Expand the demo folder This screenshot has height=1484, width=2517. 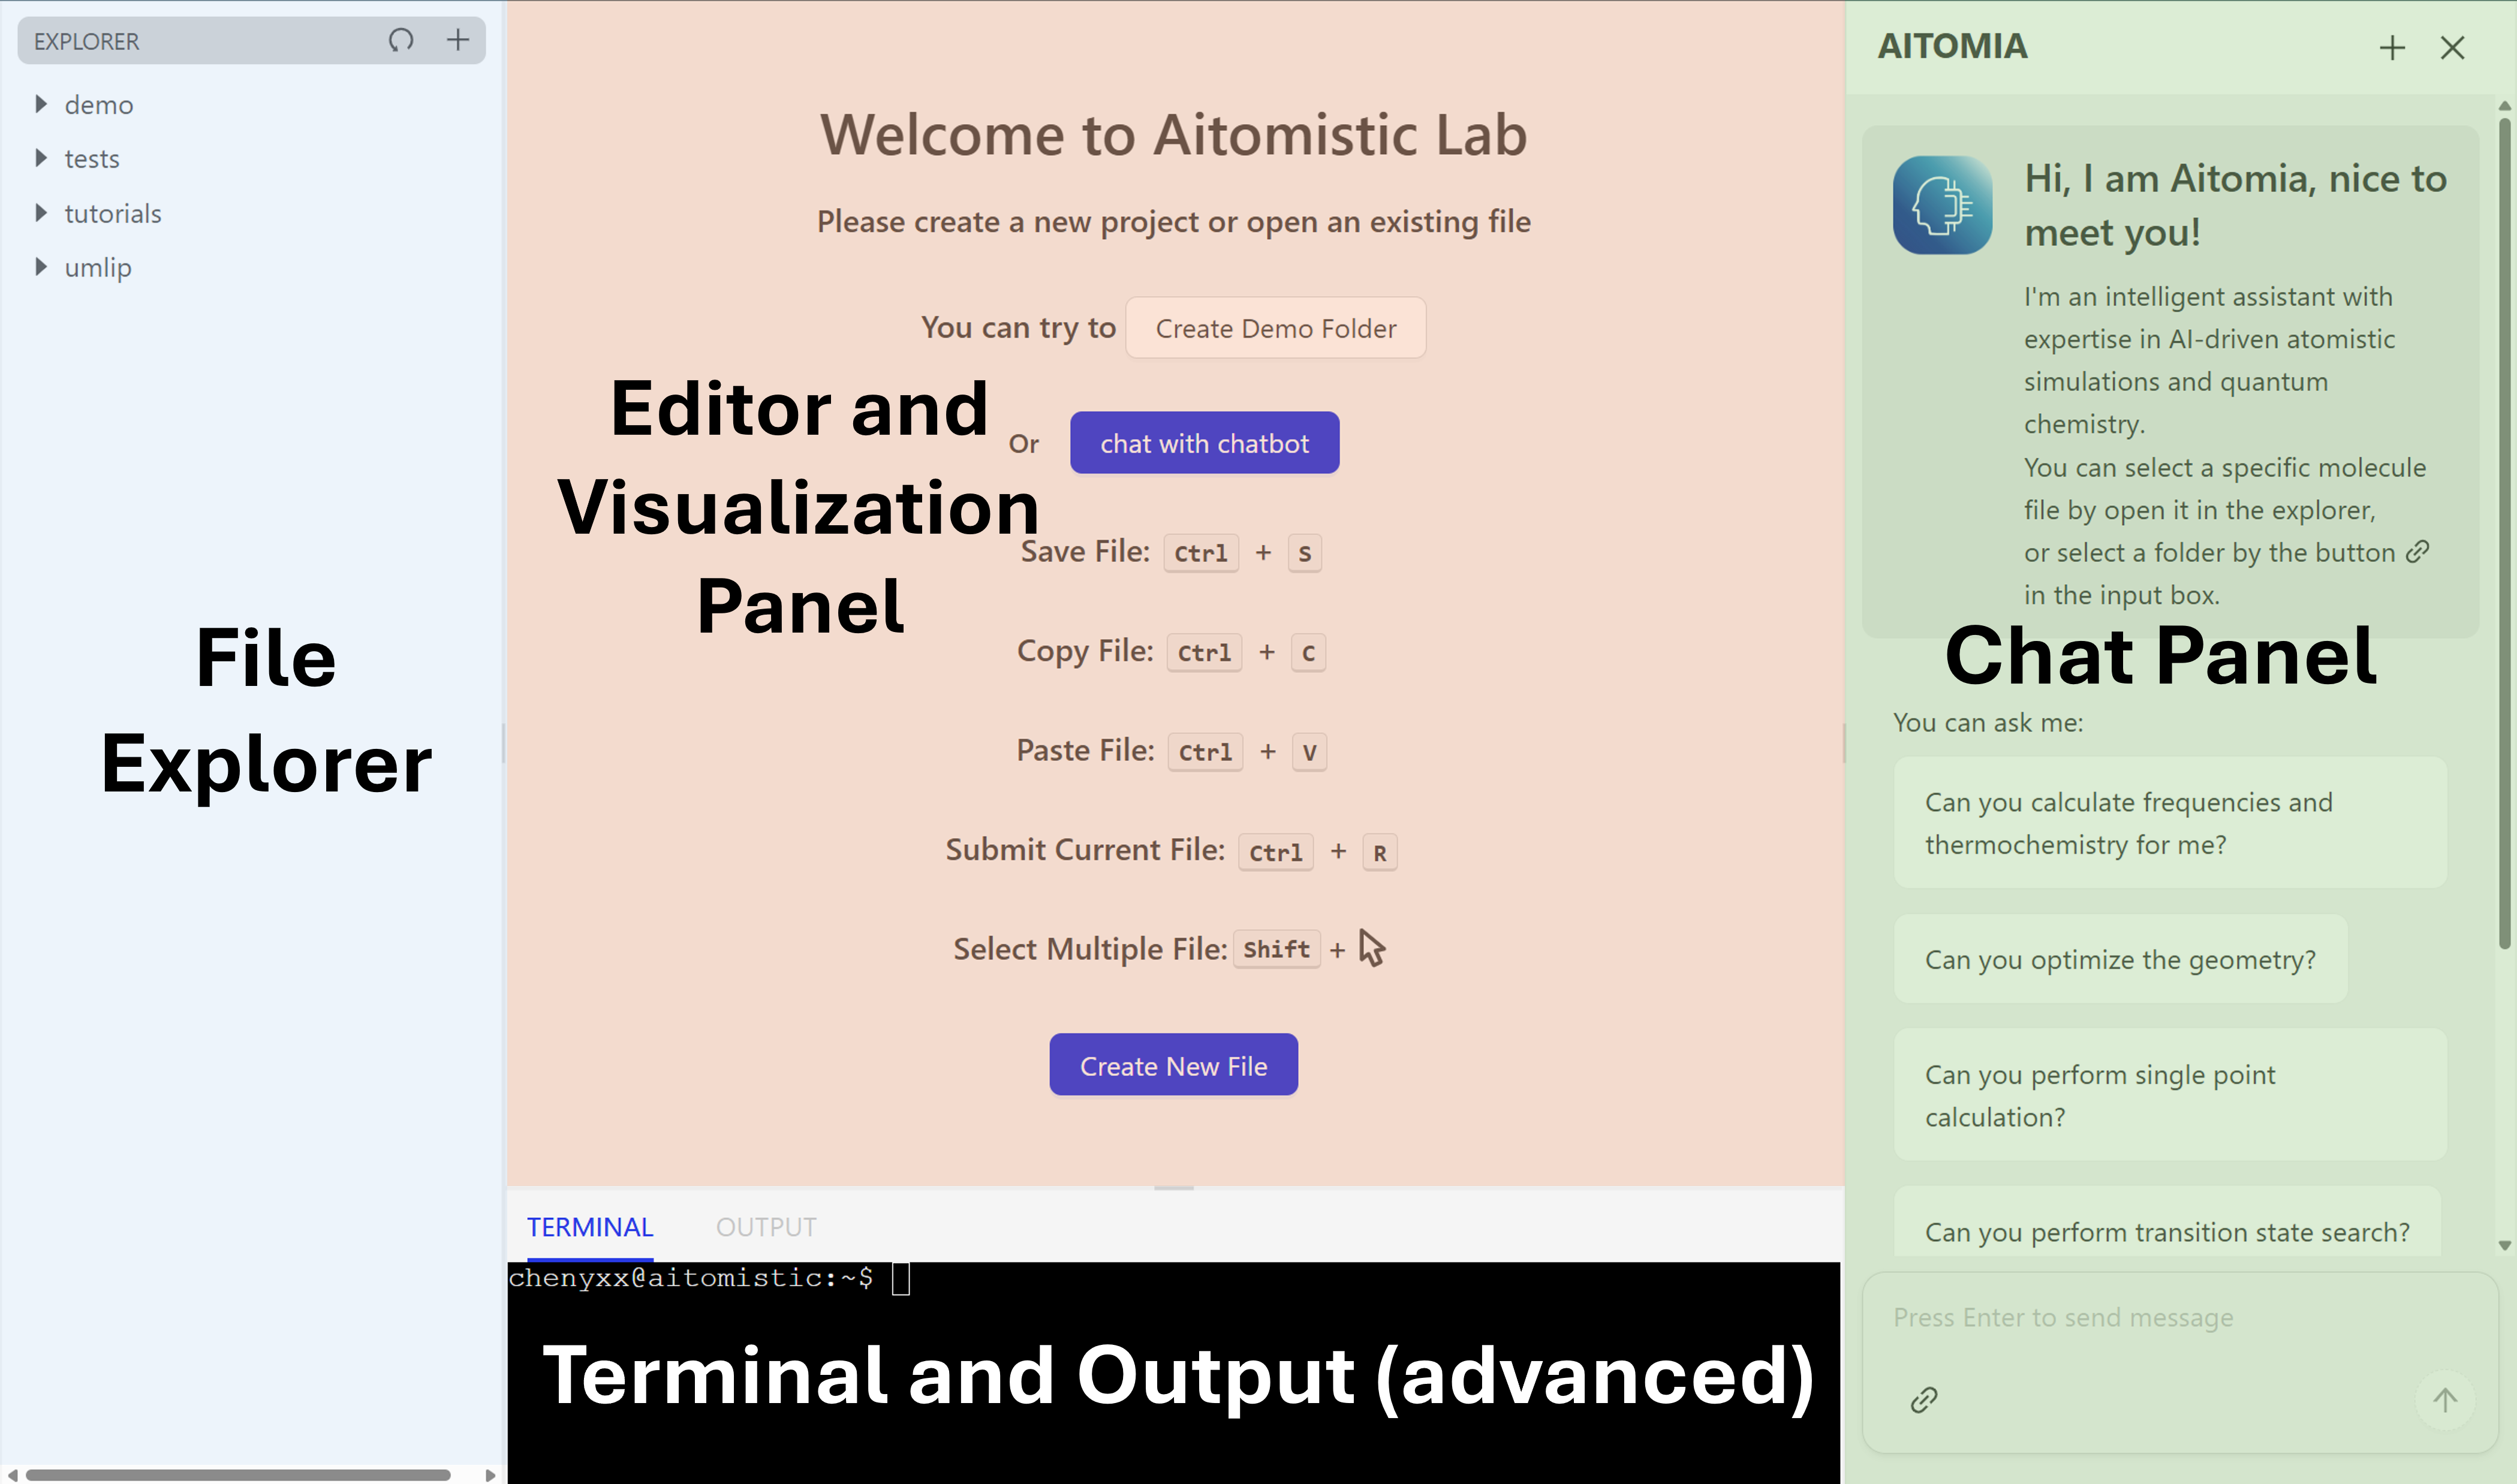42,104
